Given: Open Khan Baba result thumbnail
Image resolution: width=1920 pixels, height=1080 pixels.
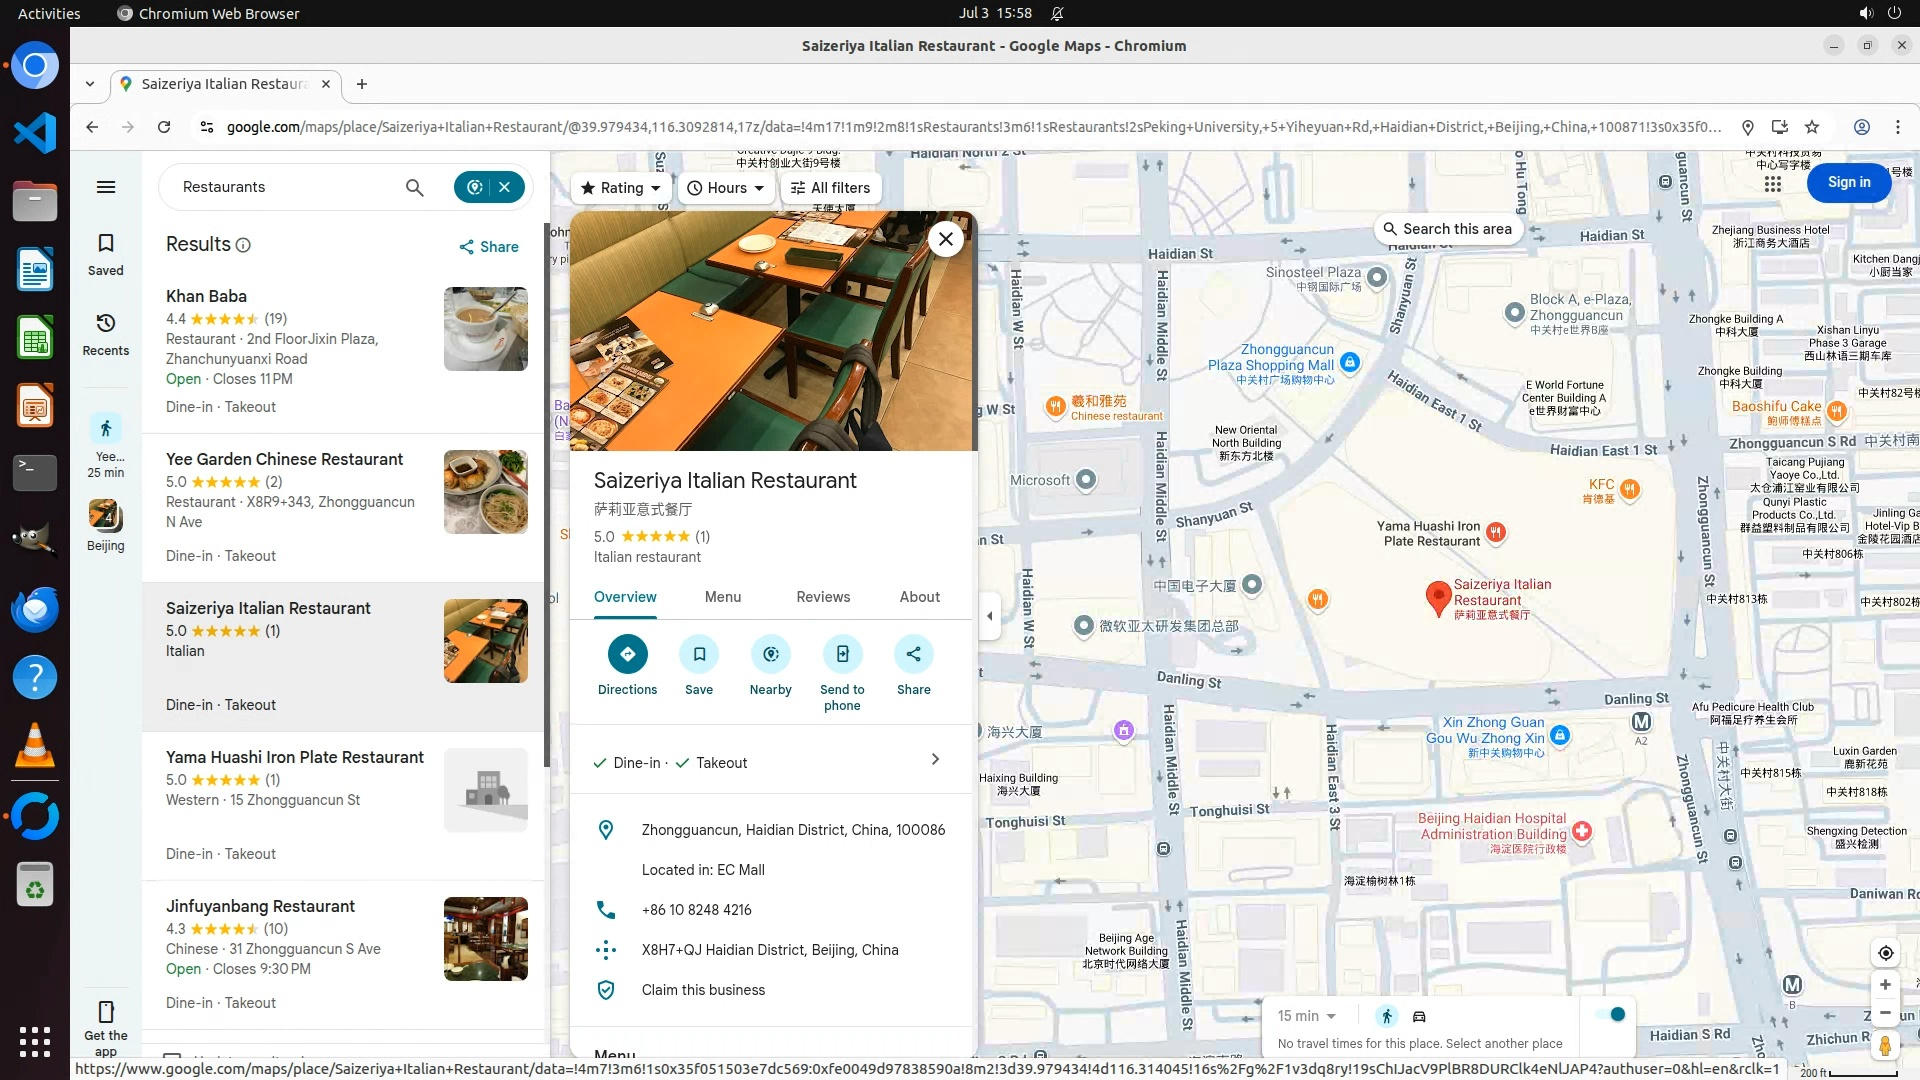Looking at the screenshot, I should click(x=485, y=329).
